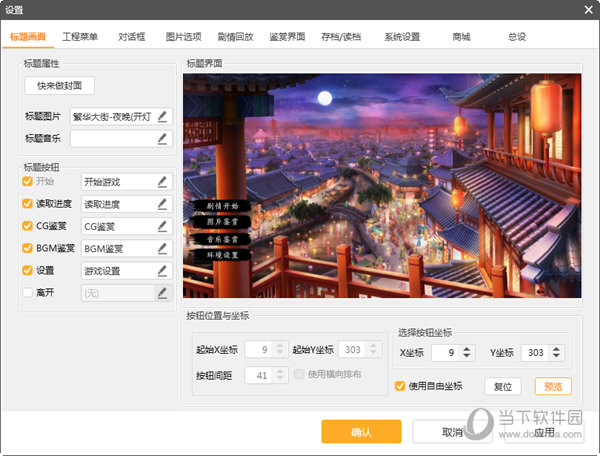The width and height of the screenshot is (600, 456).
Task: Enable the 离开 button checkbox
Action: pos(28,292)
